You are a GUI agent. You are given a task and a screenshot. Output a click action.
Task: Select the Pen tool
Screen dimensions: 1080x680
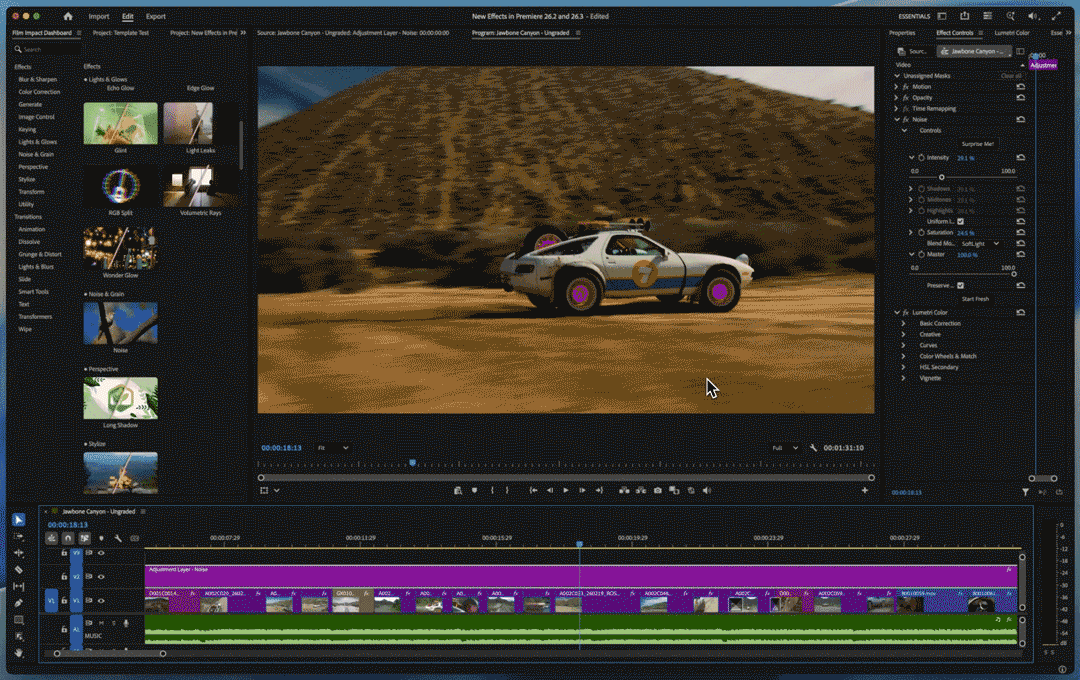point(19,603)
